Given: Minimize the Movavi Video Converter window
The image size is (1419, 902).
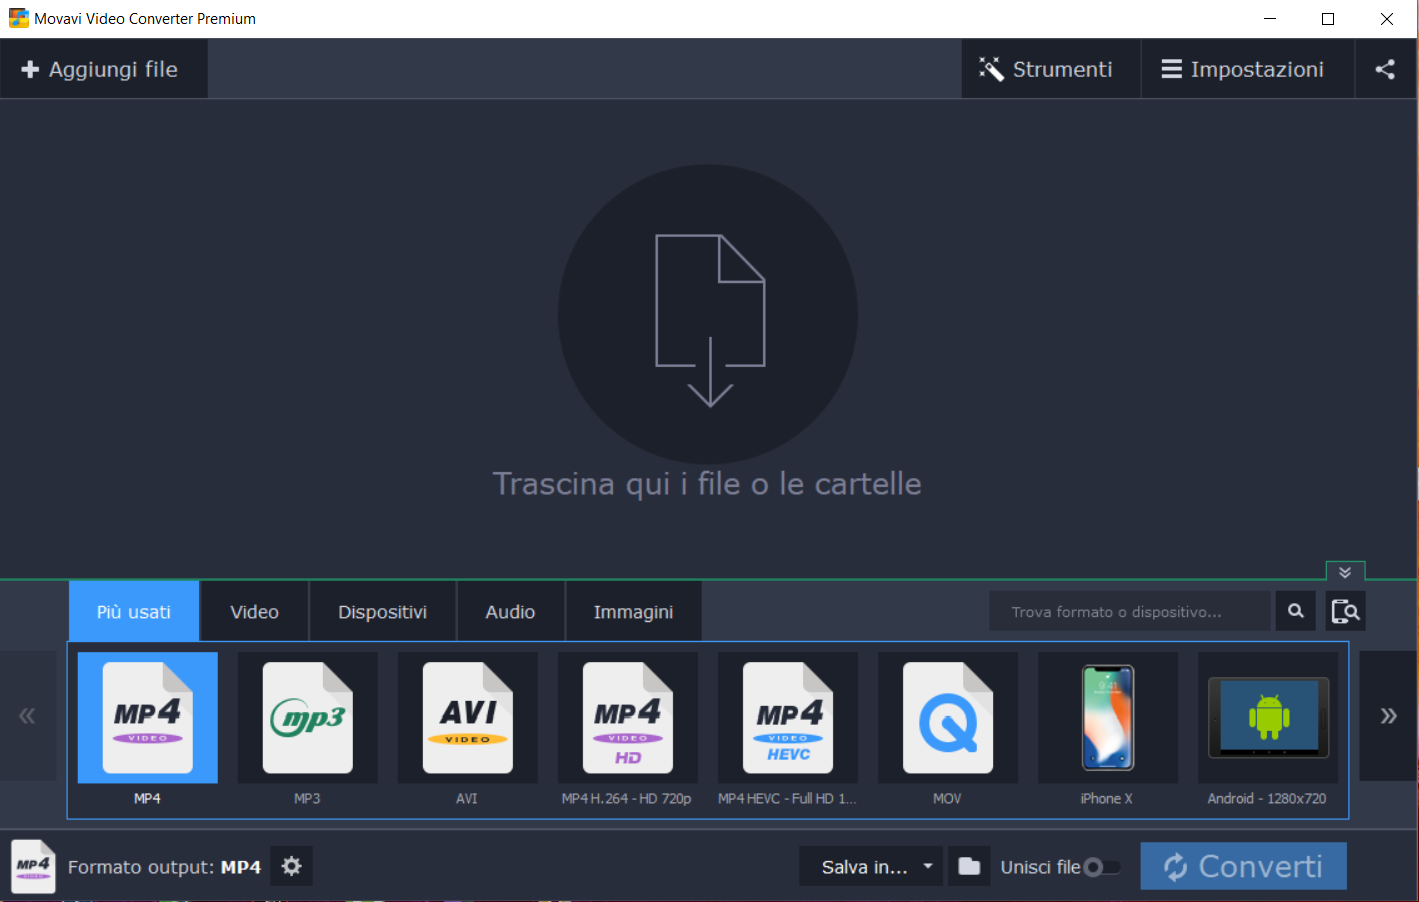Looking at the screenshot, I should [1270, 19].
